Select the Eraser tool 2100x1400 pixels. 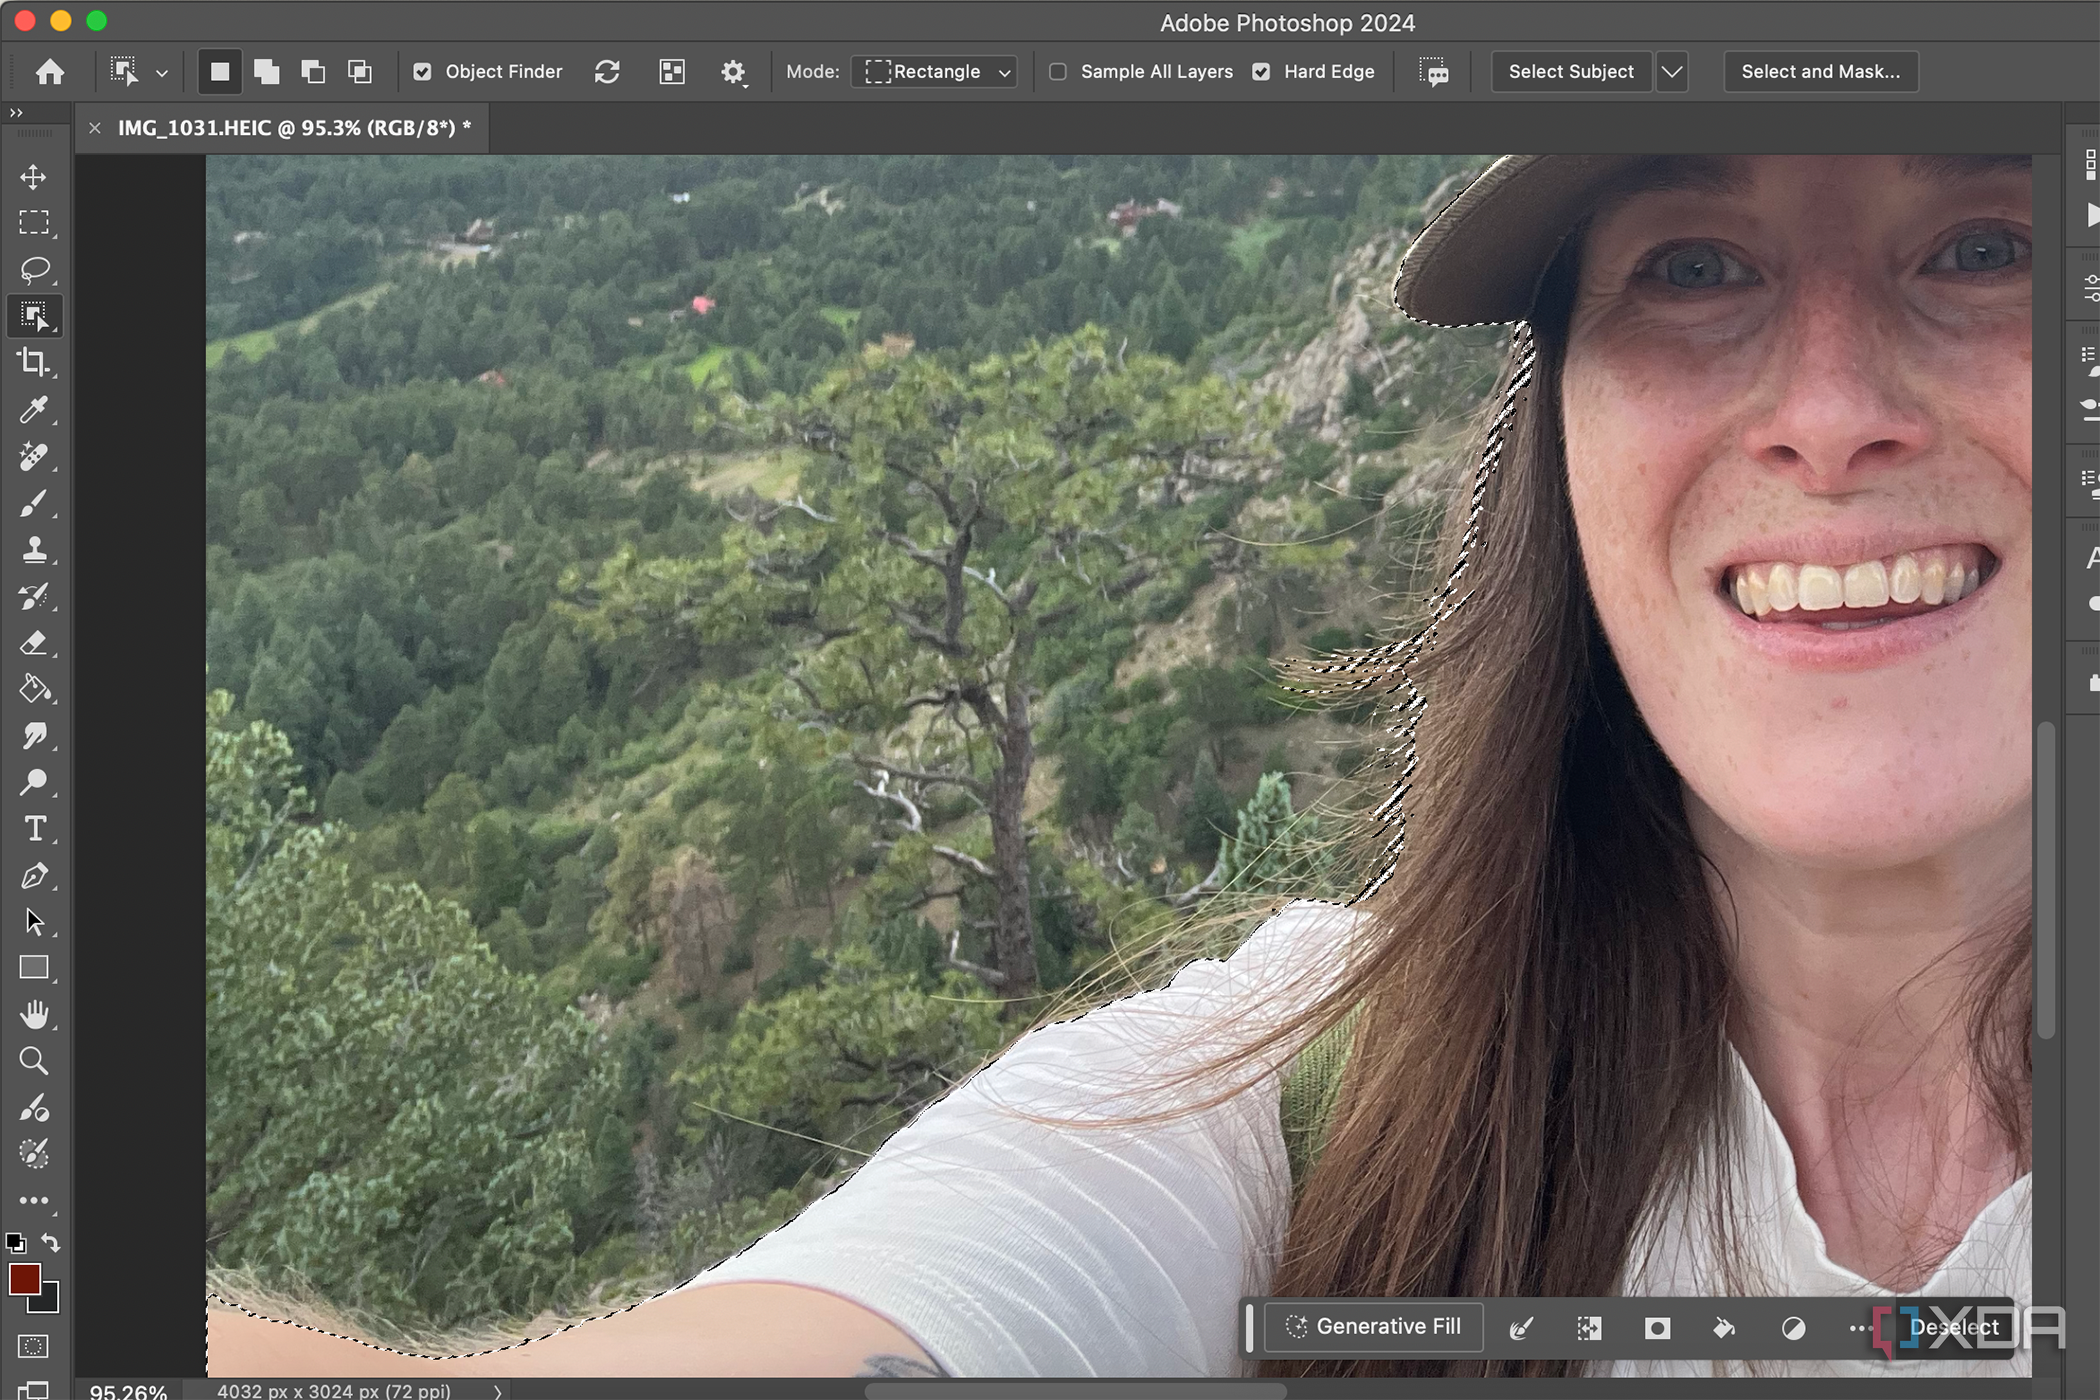[33, 643]
